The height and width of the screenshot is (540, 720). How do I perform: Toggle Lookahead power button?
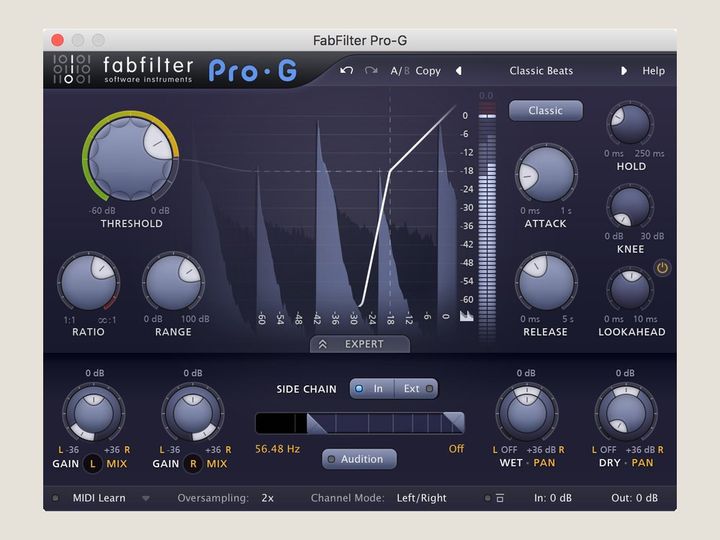662,268
